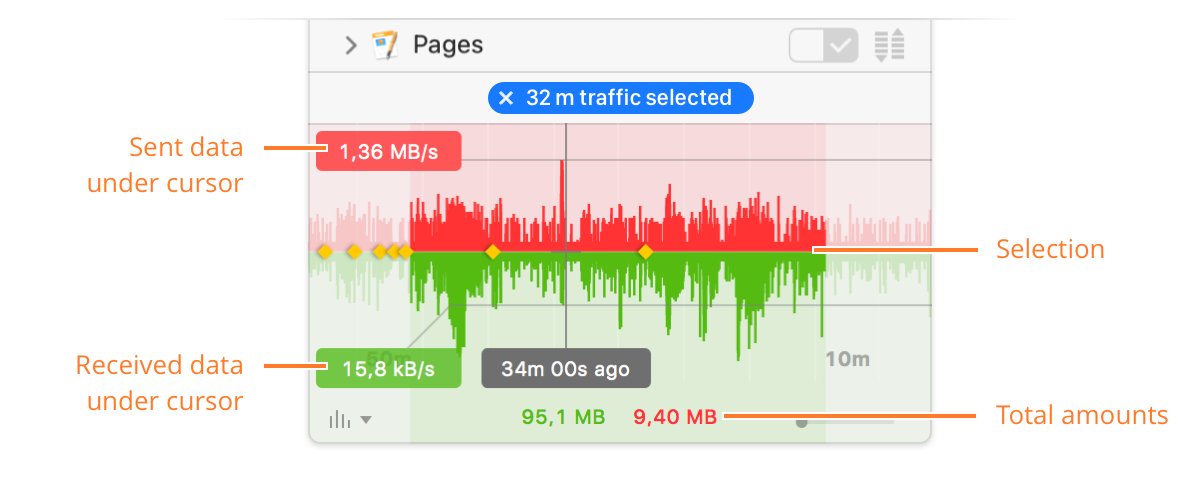Click the 34m 00s ago time label

[x=566, y=368]
